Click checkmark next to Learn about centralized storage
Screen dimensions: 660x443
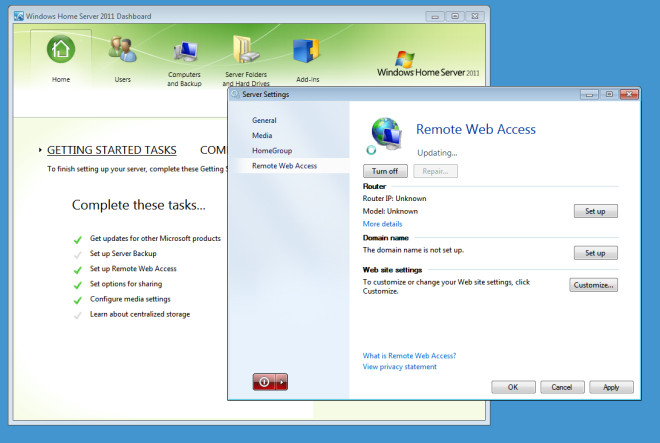click(78, 315)
